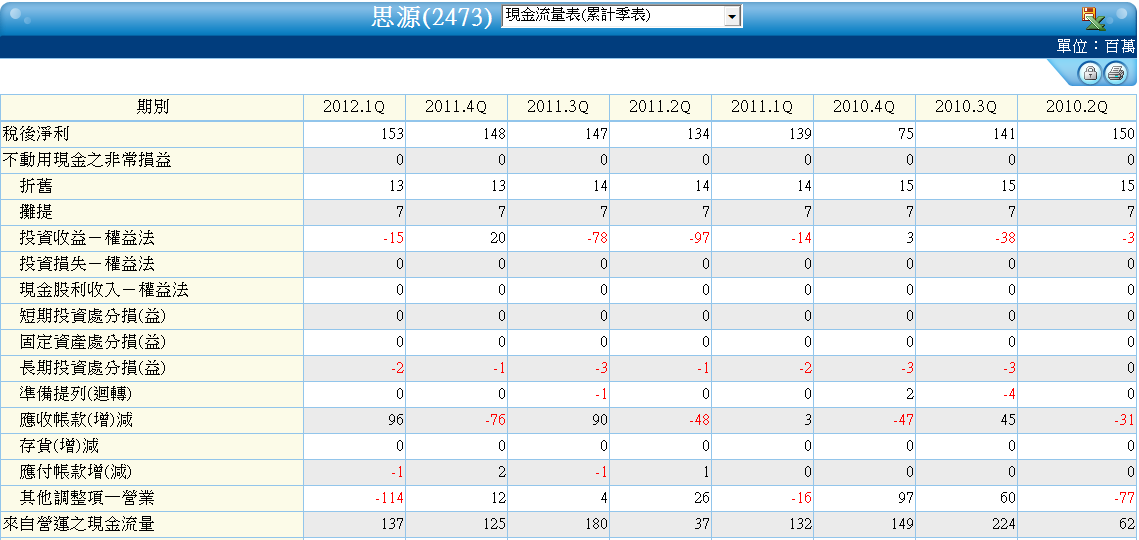Click the 固定資產處分損(益) row label
The height and width of the screenshot is (540, 1139).
click(93, 342)
